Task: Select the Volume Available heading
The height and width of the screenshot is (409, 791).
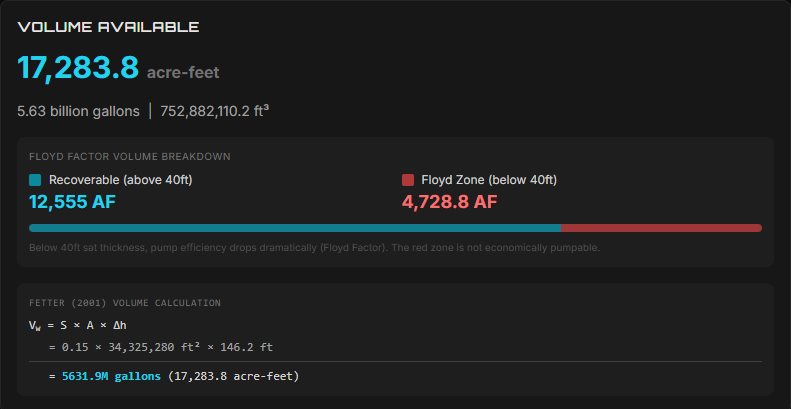Action: (108, 27)
